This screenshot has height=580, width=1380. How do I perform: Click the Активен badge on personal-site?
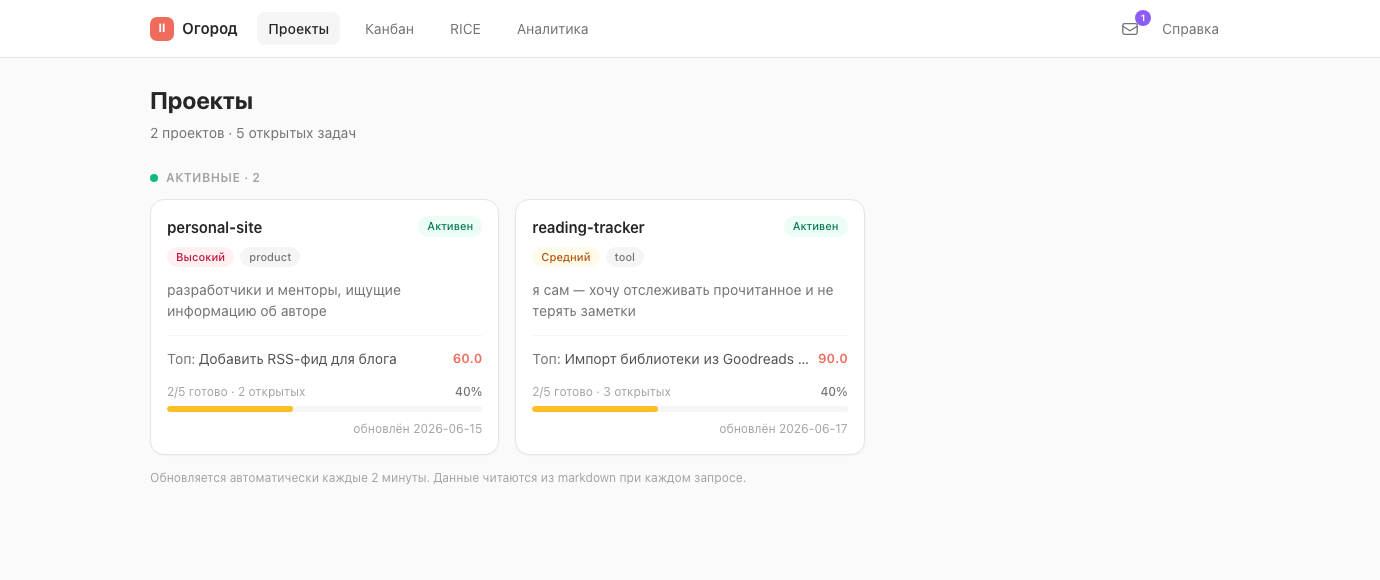pos(450,226)
